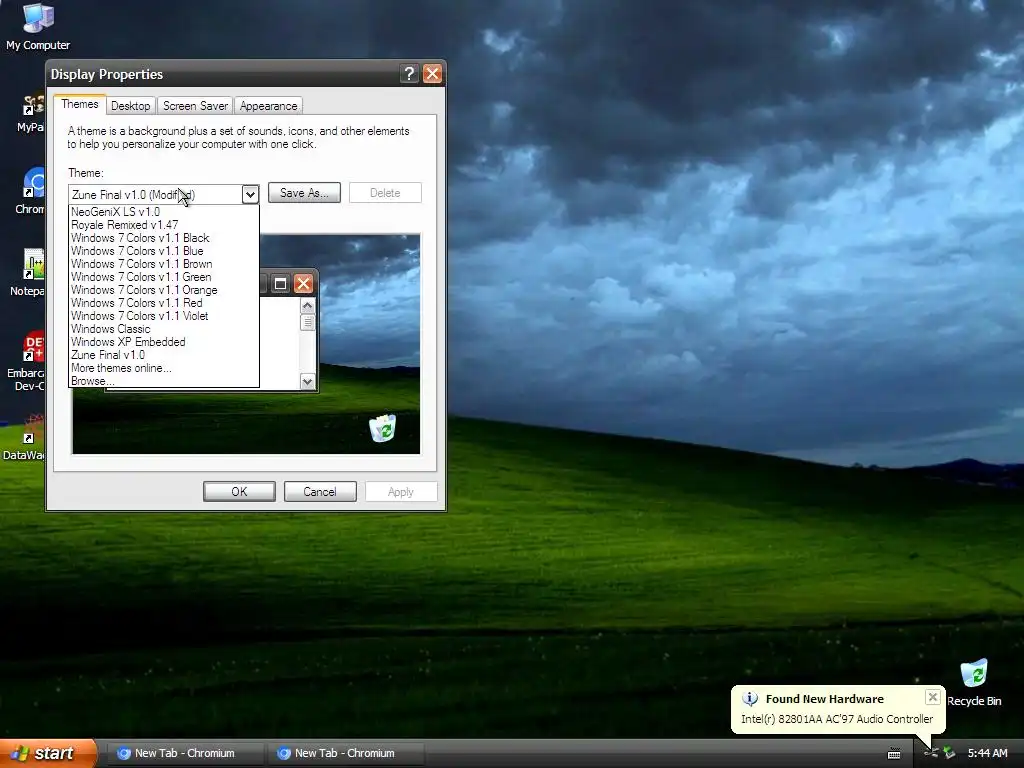This screenshot has height=768, width=1024.
Task: Select the Windows Classic theme
Action: [x=164, y=329]
